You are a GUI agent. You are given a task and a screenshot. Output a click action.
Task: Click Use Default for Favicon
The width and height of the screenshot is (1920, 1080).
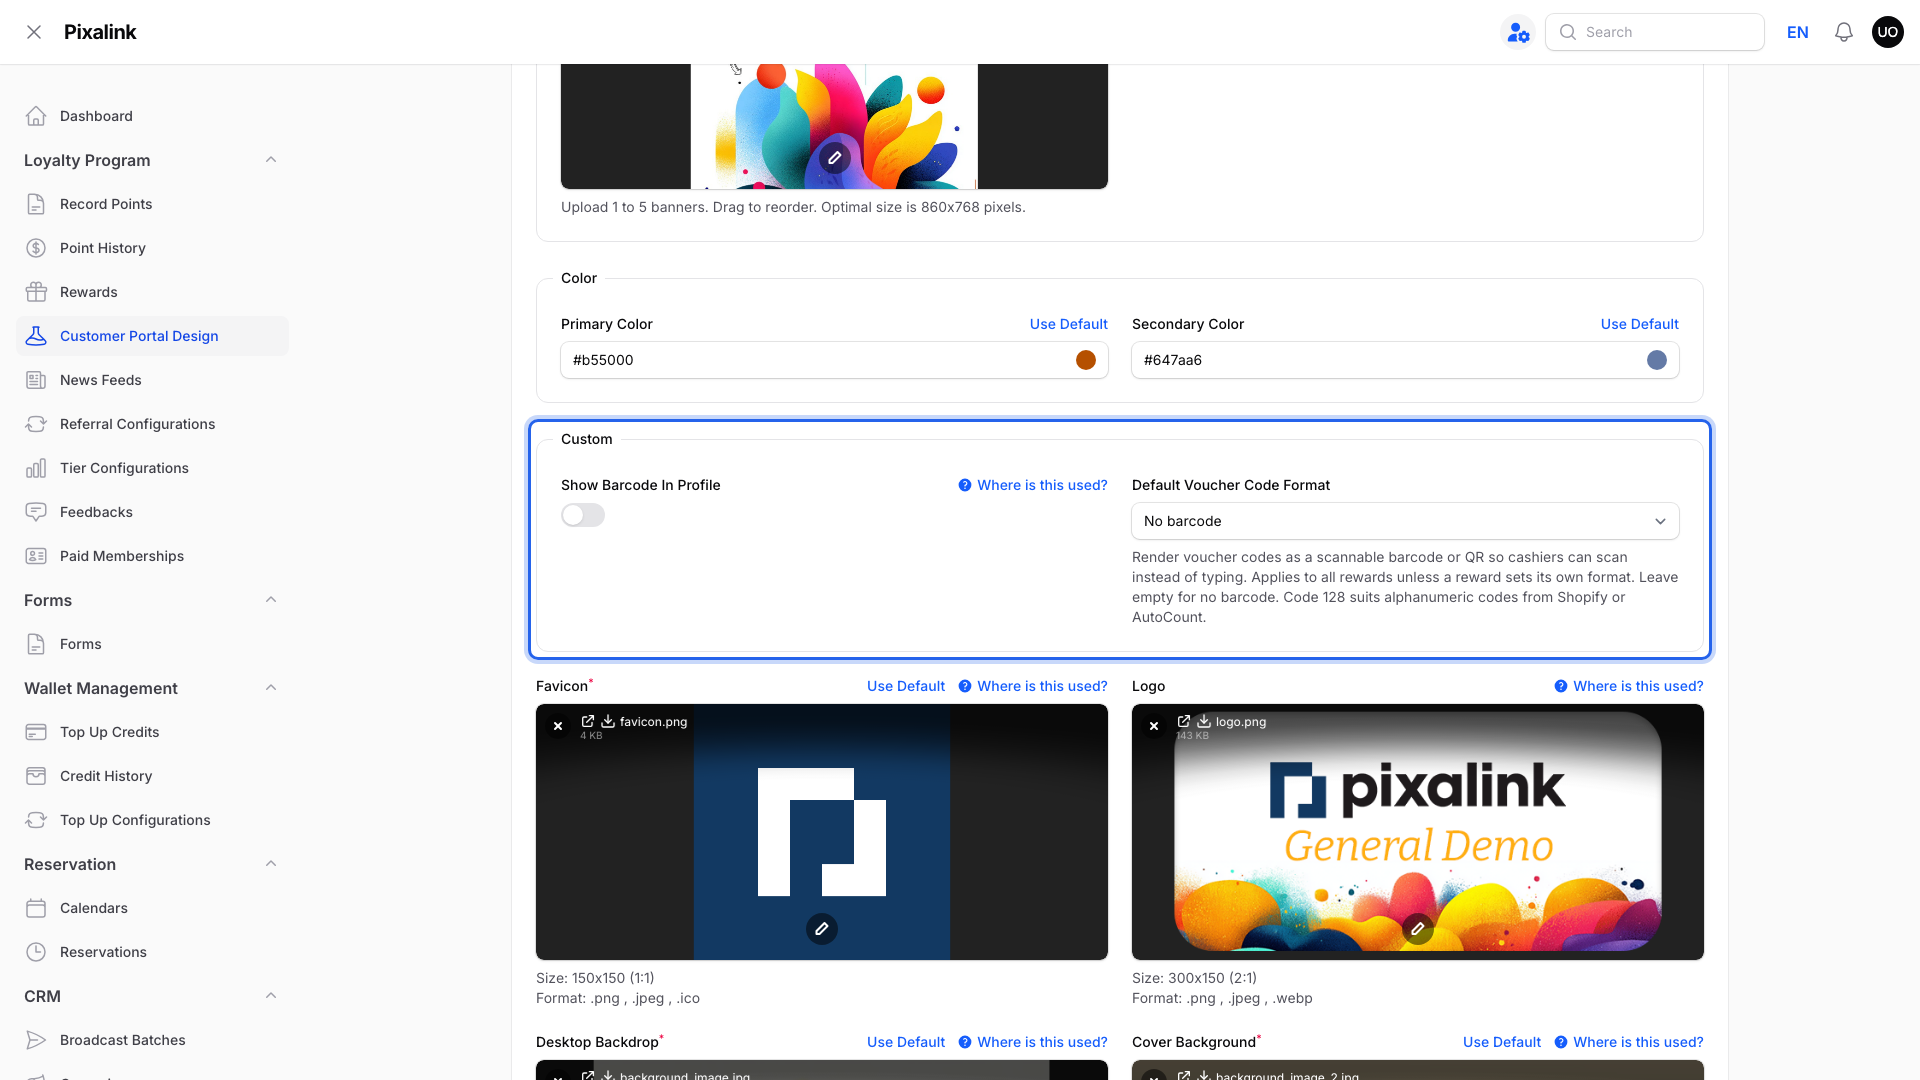click(905, 686)
